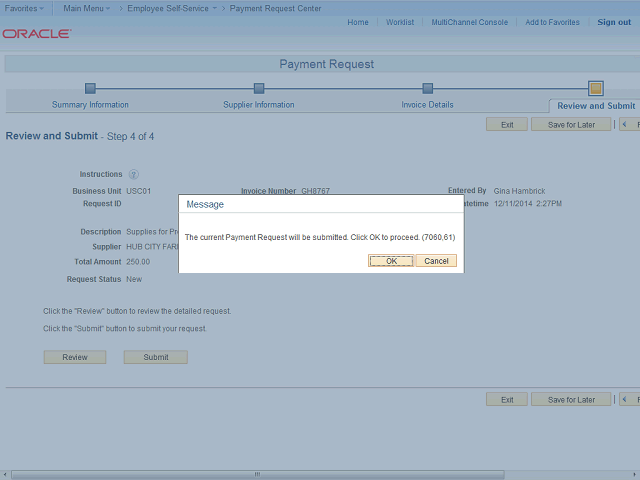The image size is (640, 480).
Task: Open the Review and Submit tab
Action: (x=596, y=106)
